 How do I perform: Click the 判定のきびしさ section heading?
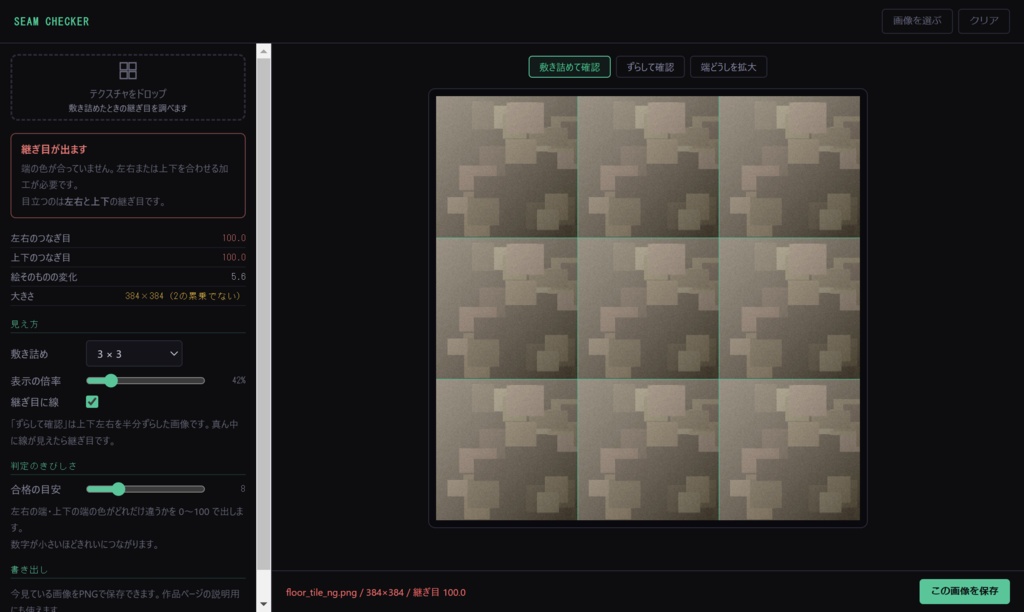(x=43, y=466)
